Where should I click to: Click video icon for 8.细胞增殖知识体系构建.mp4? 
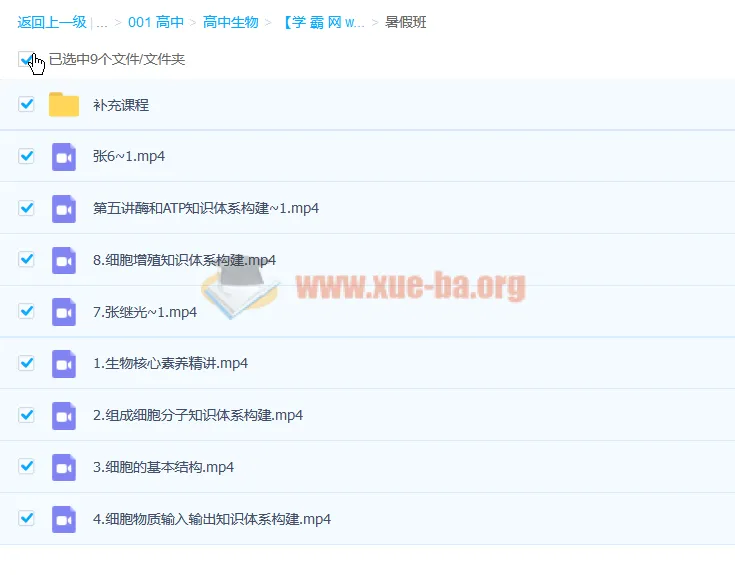coord(64,260)
